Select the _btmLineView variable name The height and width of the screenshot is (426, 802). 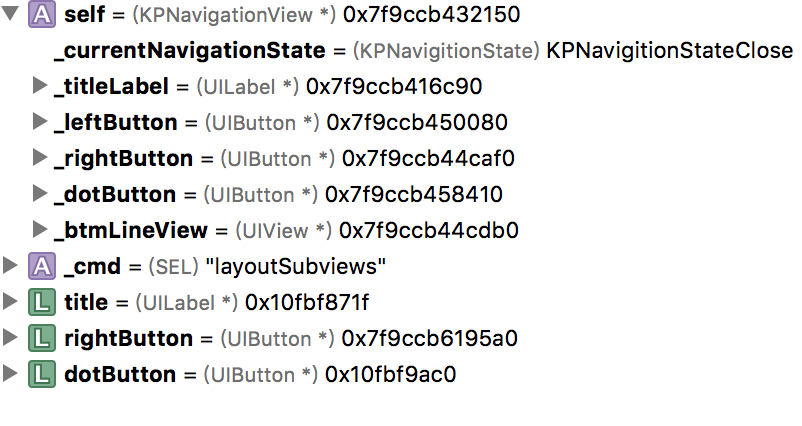point(131,230)
